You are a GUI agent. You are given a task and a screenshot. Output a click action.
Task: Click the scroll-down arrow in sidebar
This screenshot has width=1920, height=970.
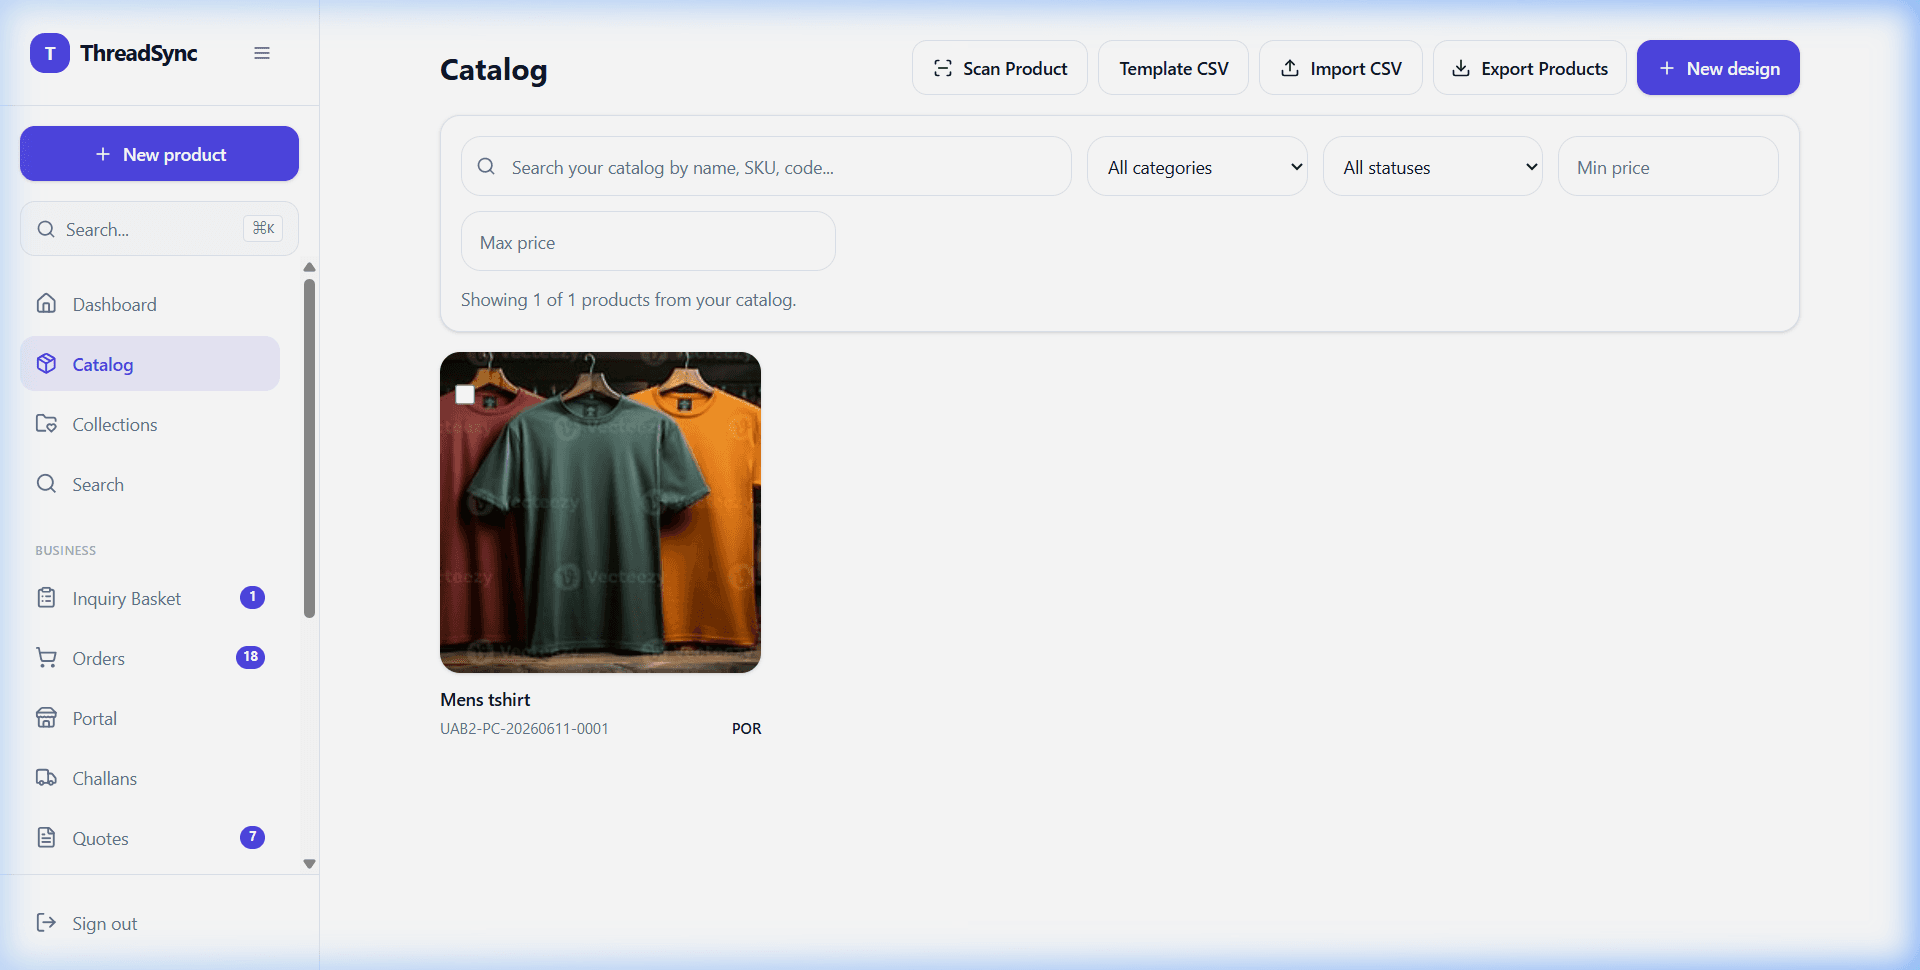[309, 864]
